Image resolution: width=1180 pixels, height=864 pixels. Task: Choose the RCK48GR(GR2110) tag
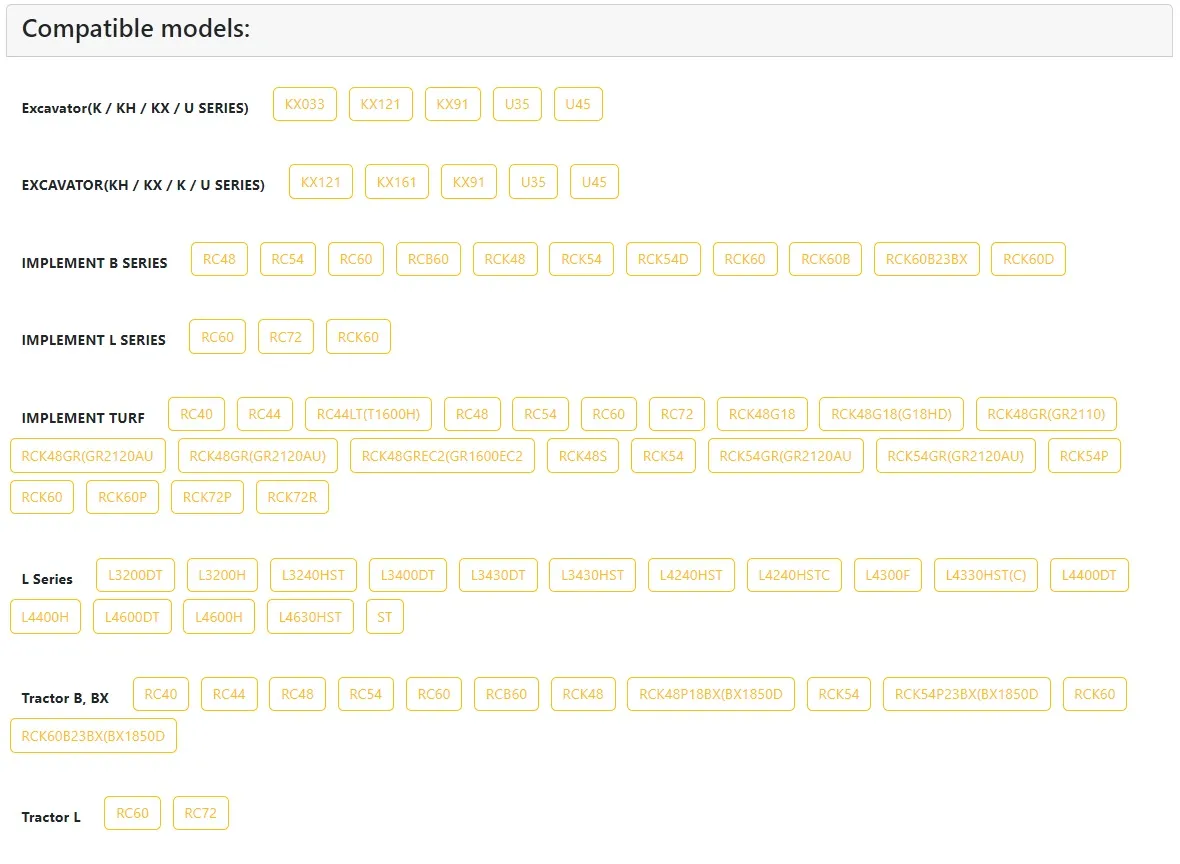[x=1046, y=414]
